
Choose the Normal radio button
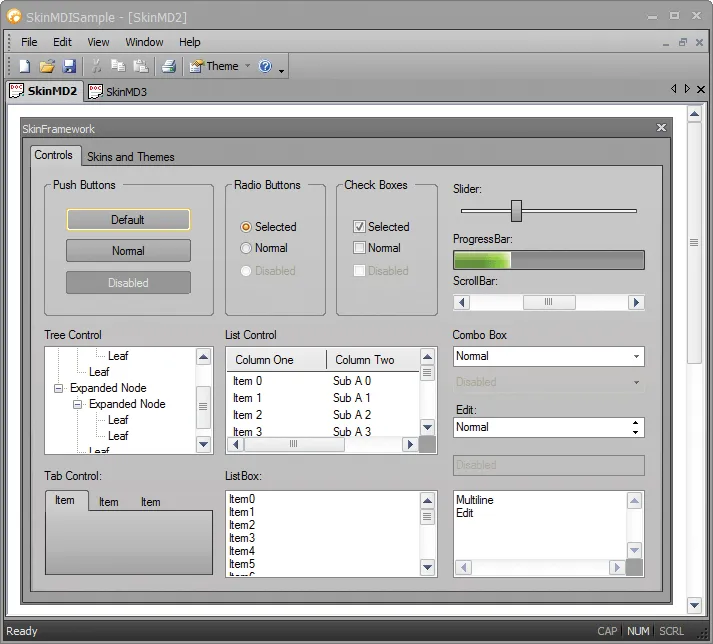pos(264,248)
